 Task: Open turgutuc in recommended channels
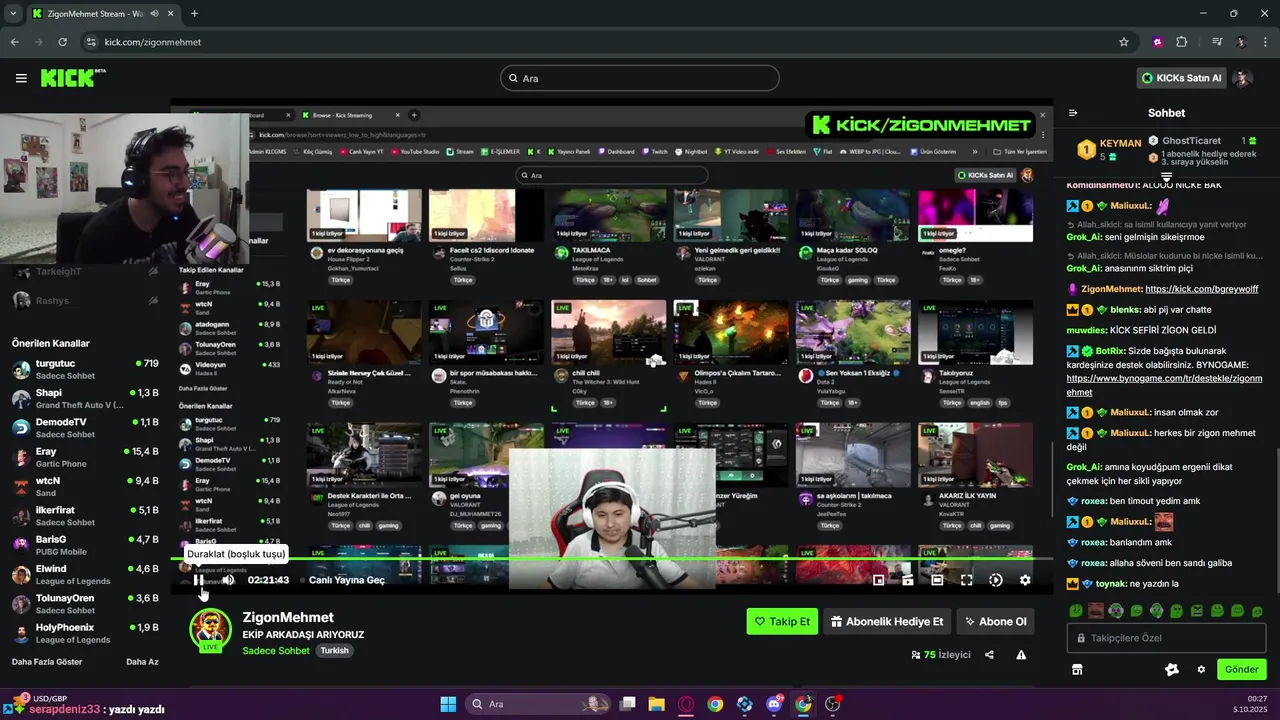(x=85, y=369)
